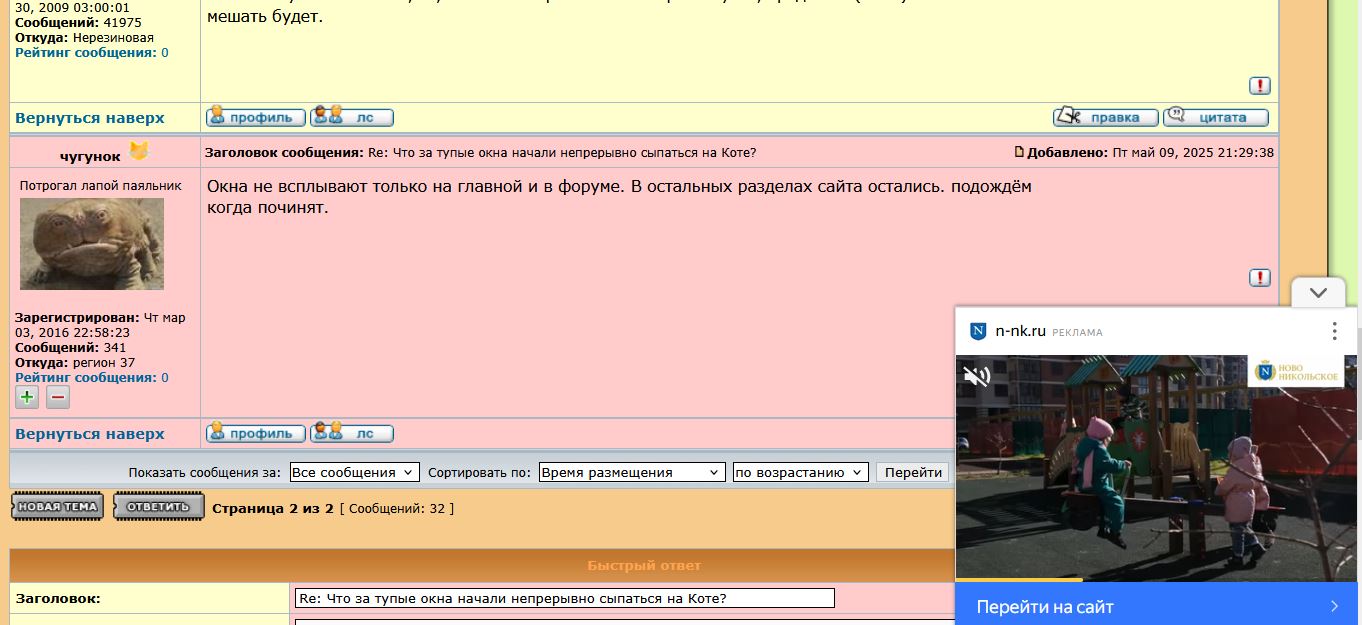Open the "Все сообщения" dropdown
The height and width of the screenshot is (625, 1362).
355,472
